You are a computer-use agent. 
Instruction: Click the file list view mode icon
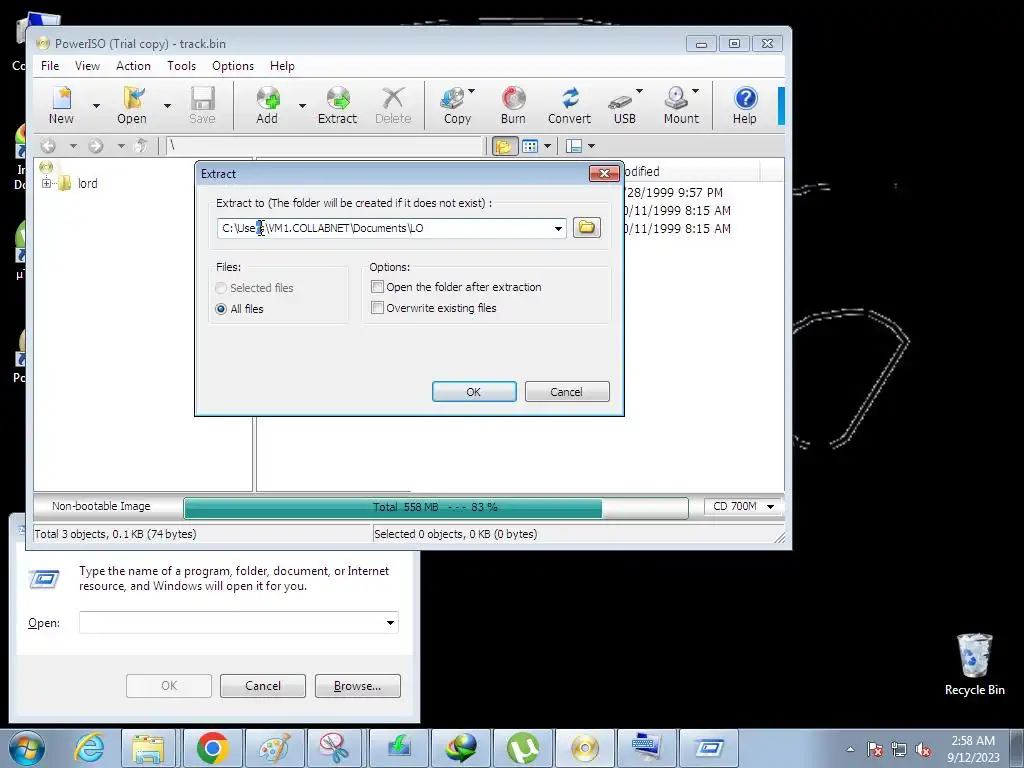pyautogui.click(x=530, y=146)
